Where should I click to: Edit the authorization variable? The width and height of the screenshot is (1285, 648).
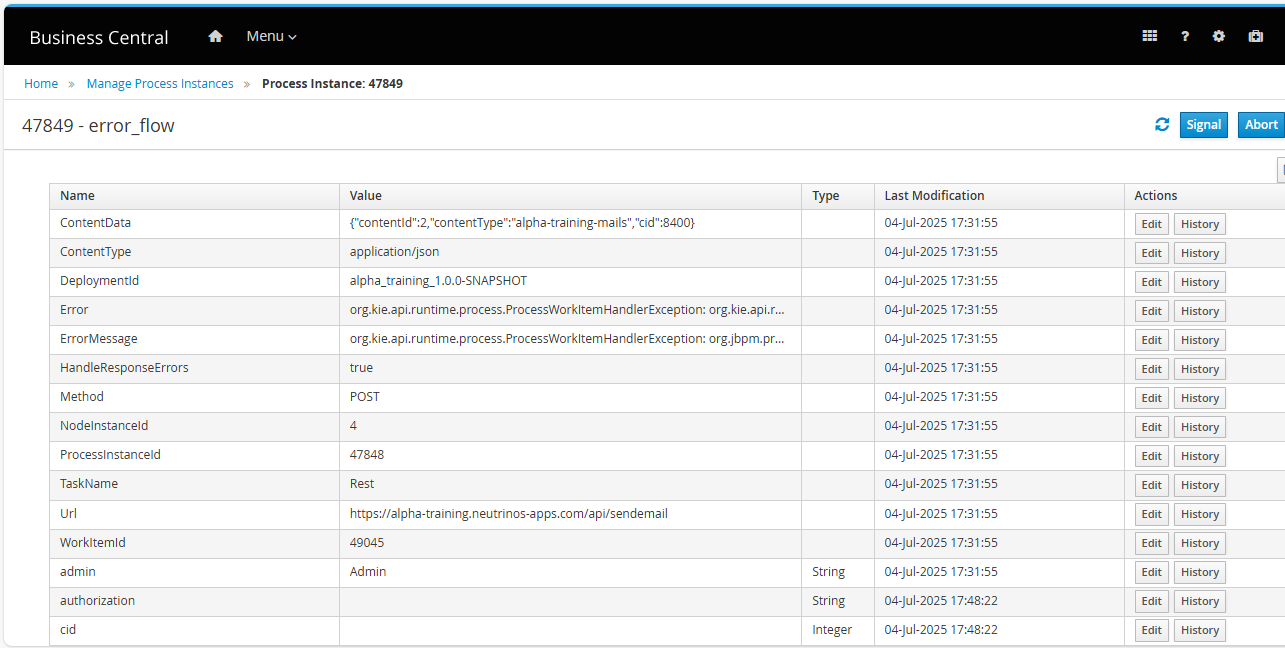[x=1151, y=601]
